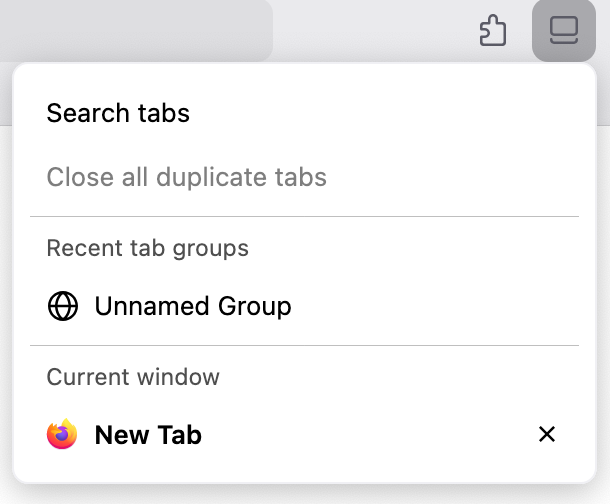Choose Close all duplicate tabs
The image size is (610, 504).
point(187,178)
